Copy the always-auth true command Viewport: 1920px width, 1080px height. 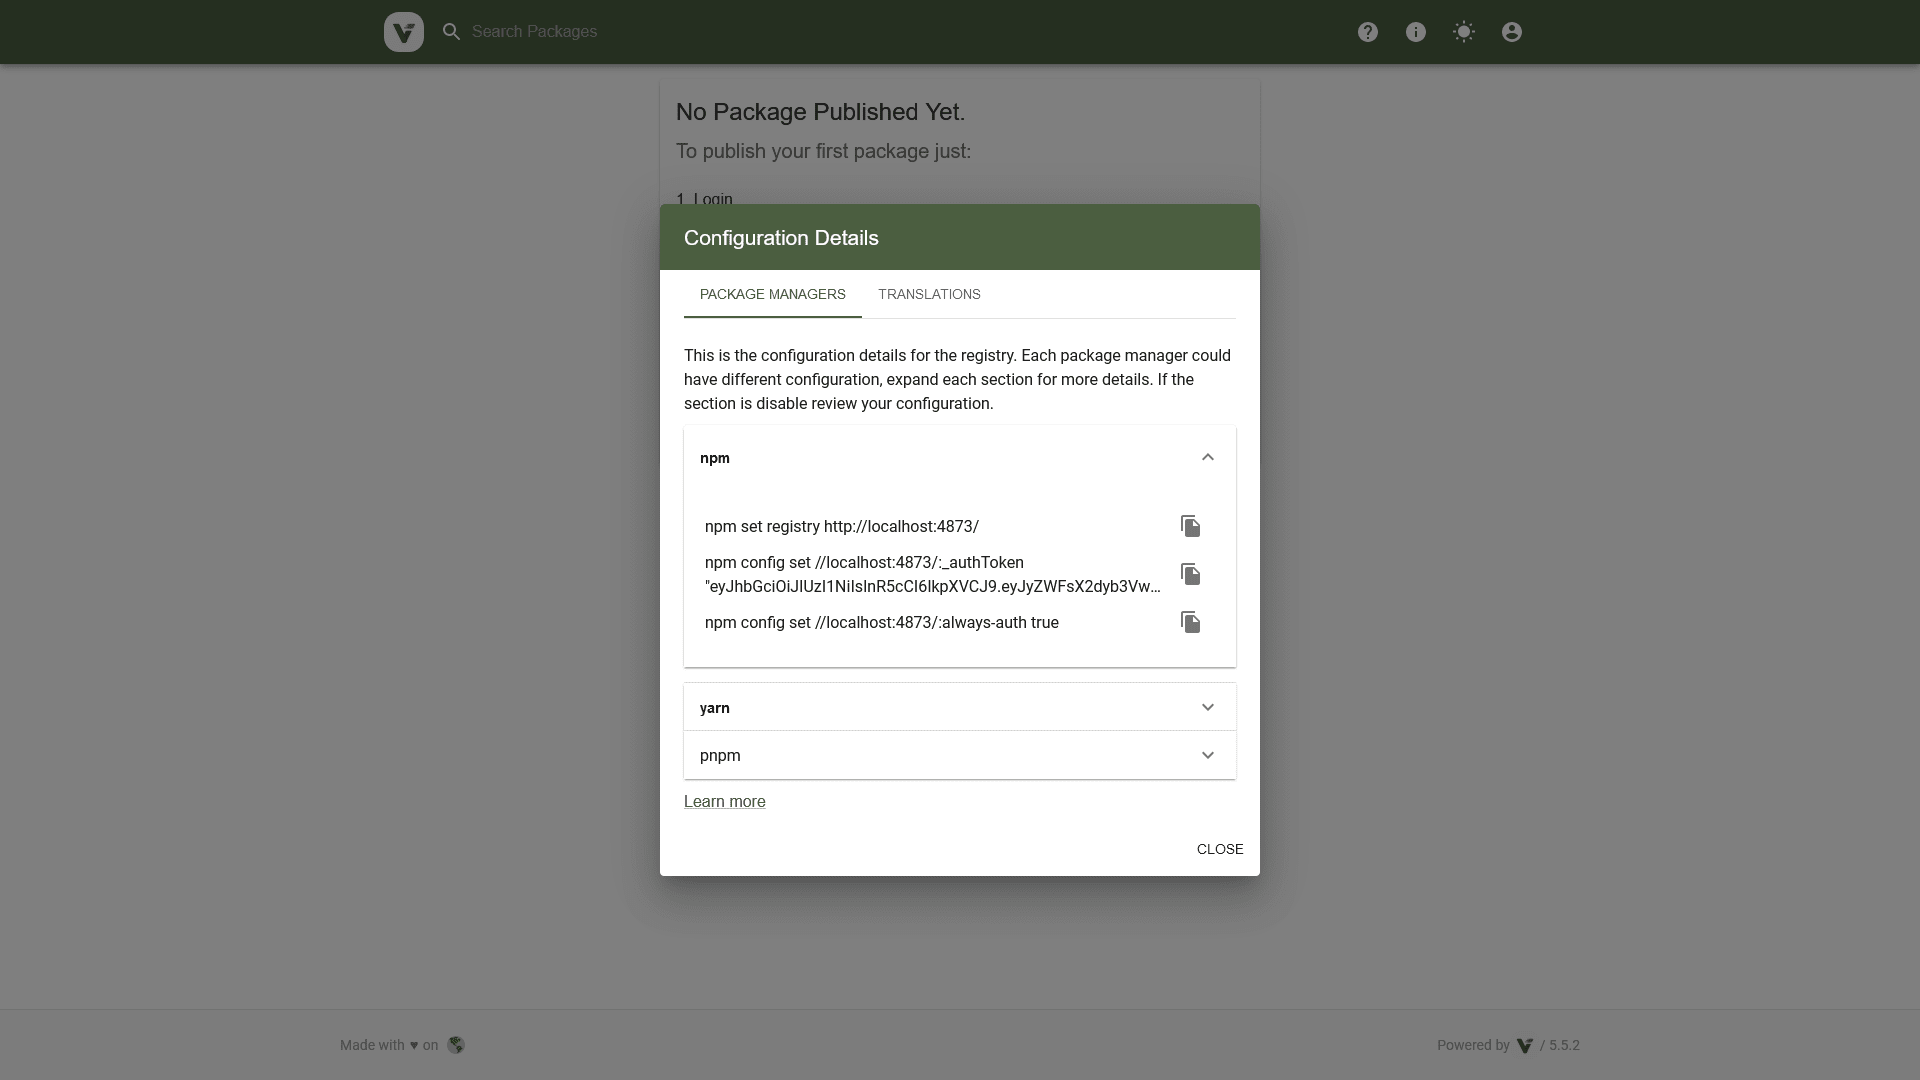point(1190,622)
